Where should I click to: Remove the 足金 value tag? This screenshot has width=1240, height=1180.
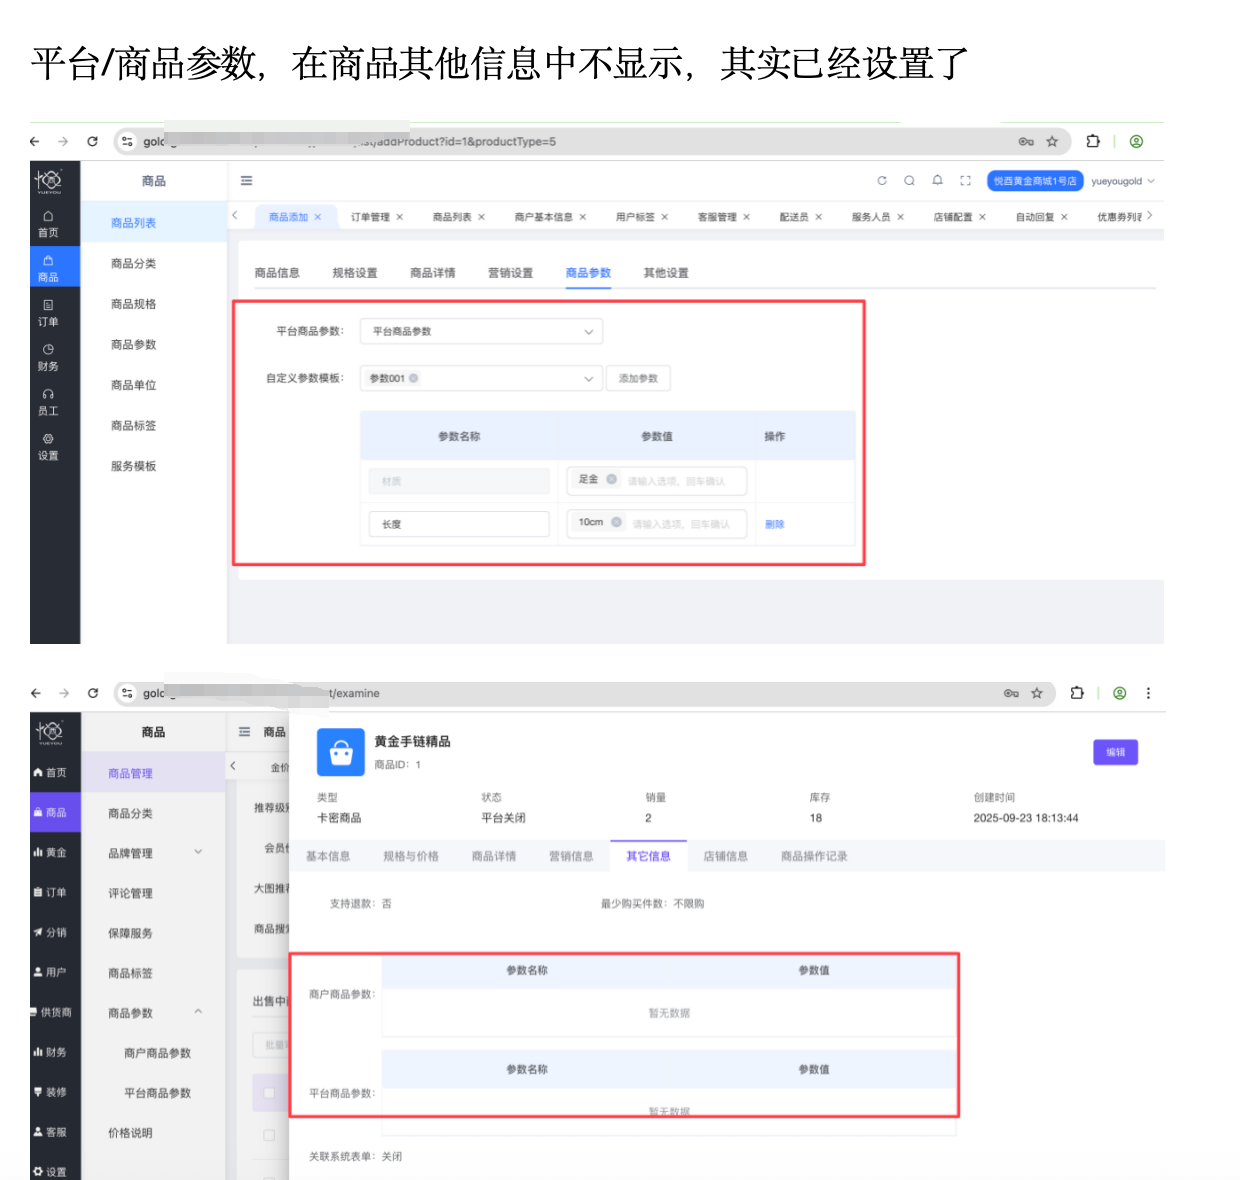point(611,479)
